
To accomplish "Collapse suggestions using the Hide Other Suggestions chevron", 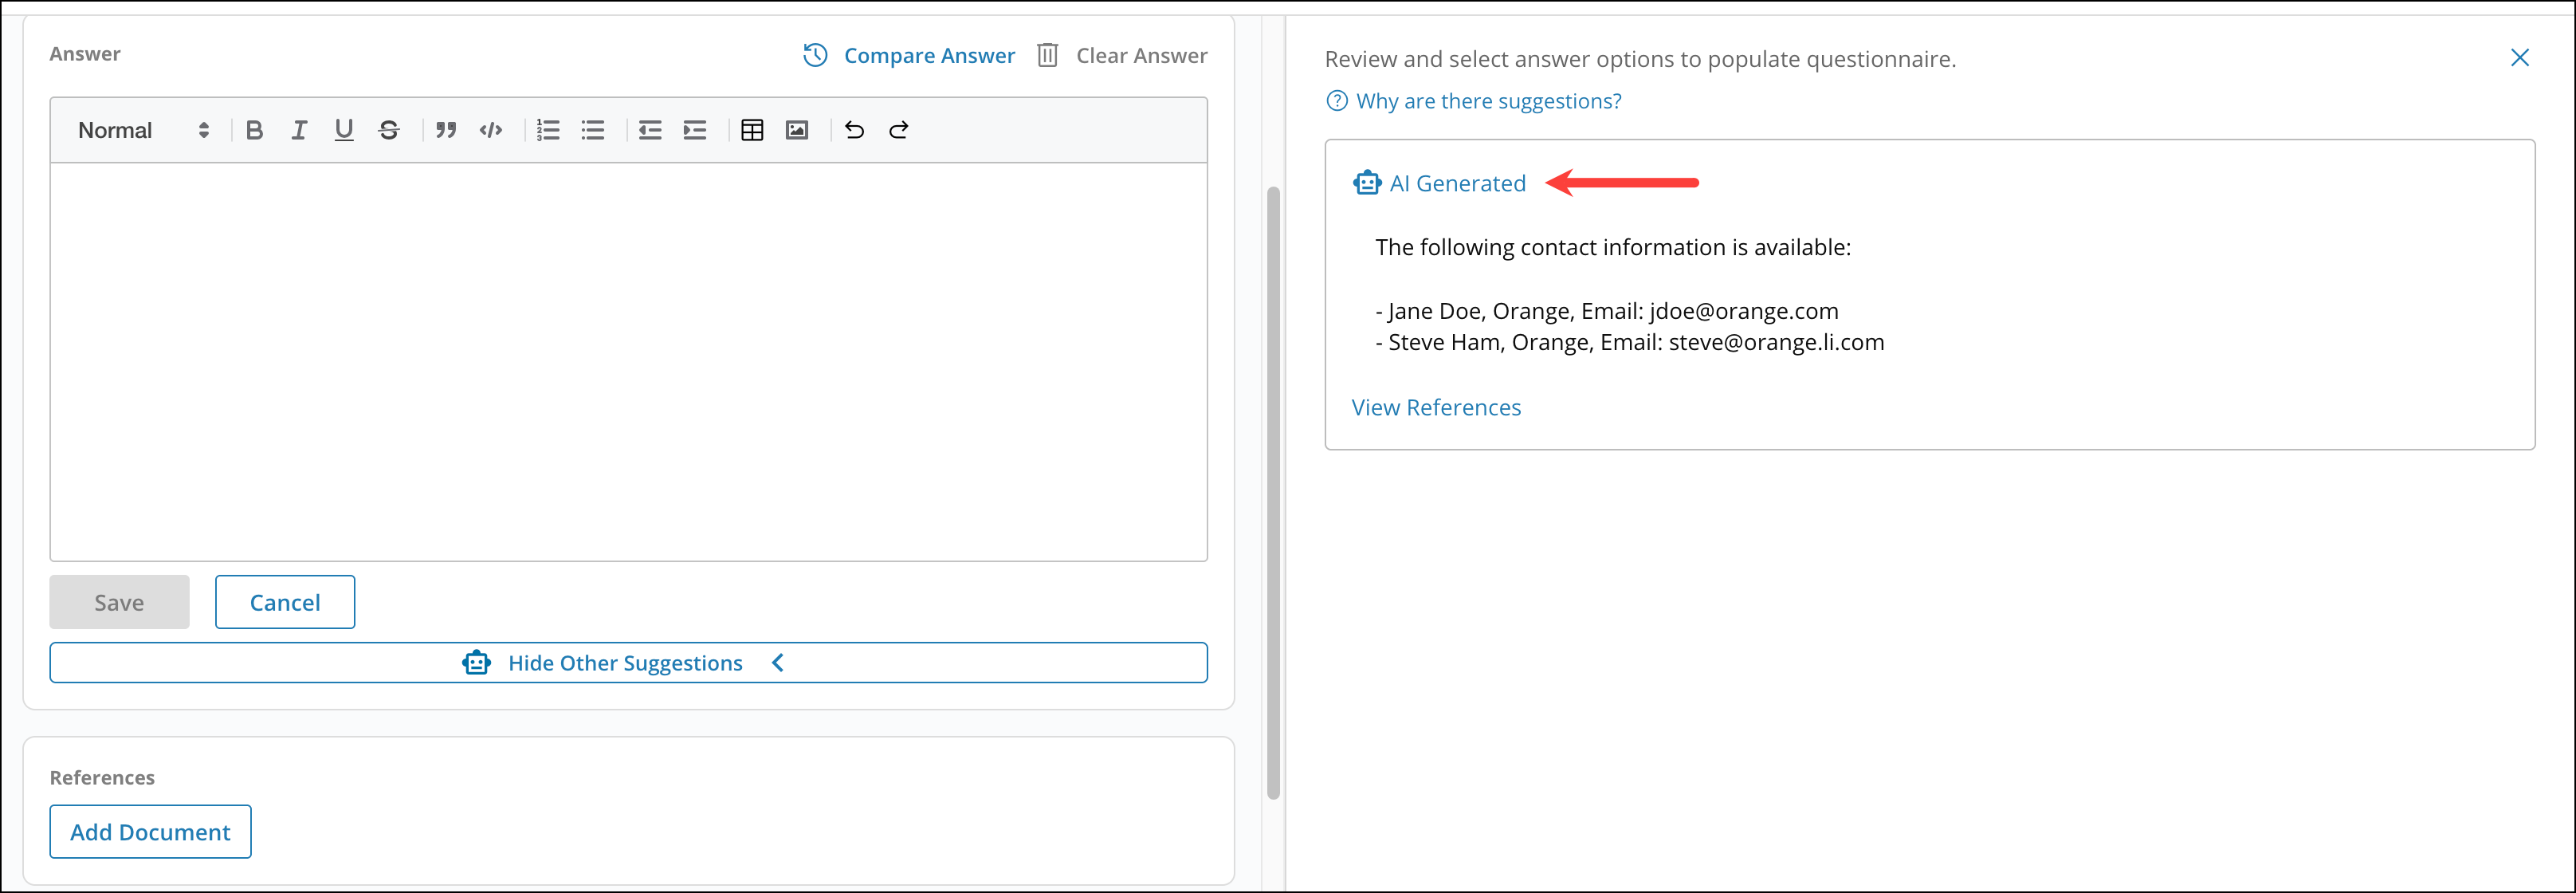I will point(777,662).
